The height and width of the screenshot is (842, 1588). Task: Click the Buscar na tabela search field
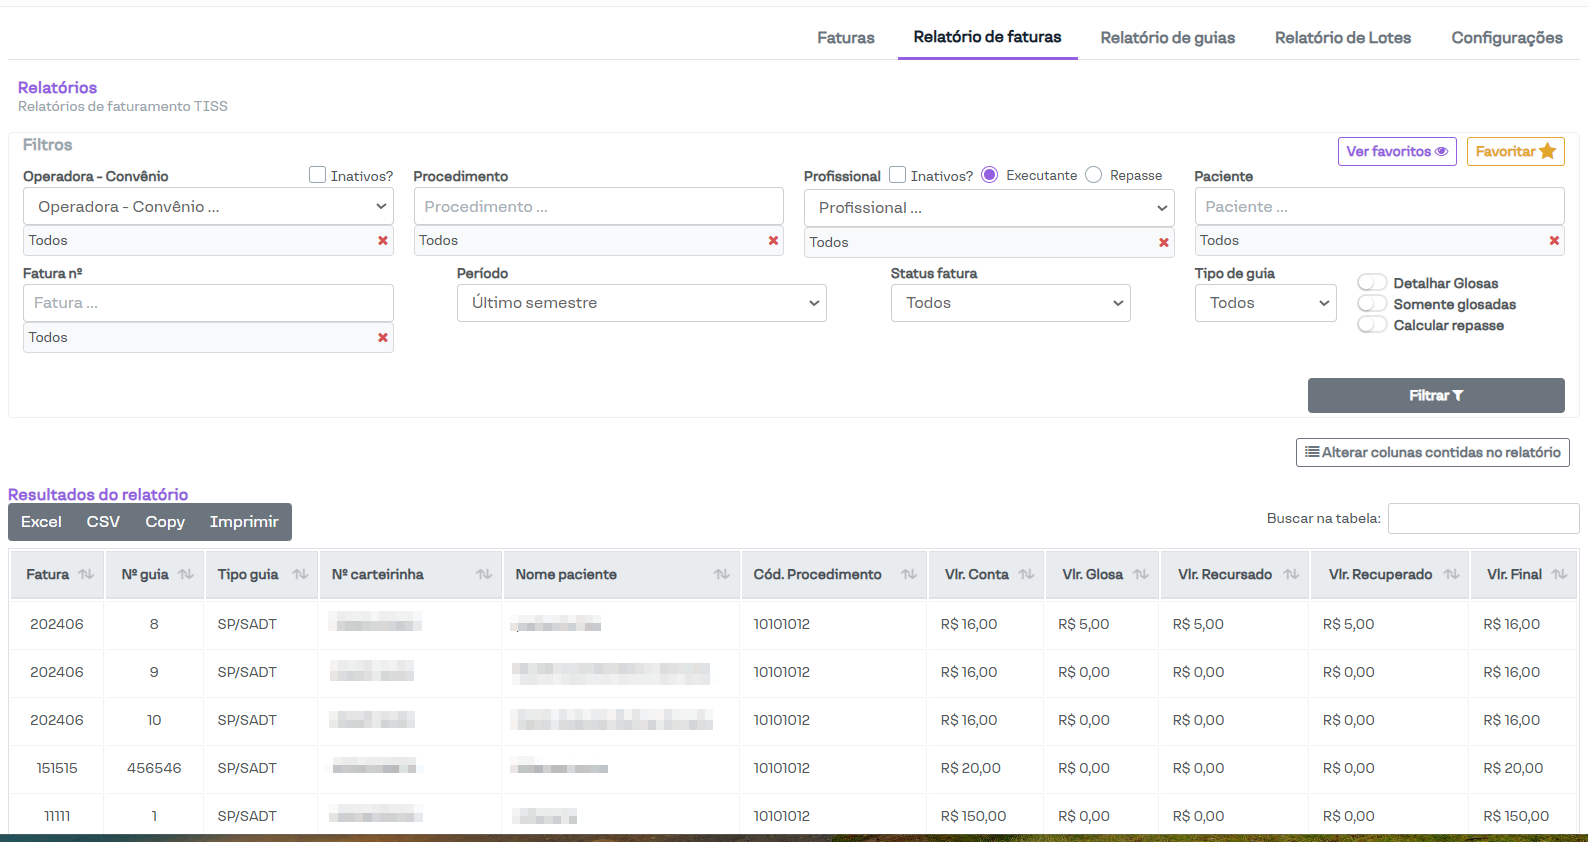1483,519
